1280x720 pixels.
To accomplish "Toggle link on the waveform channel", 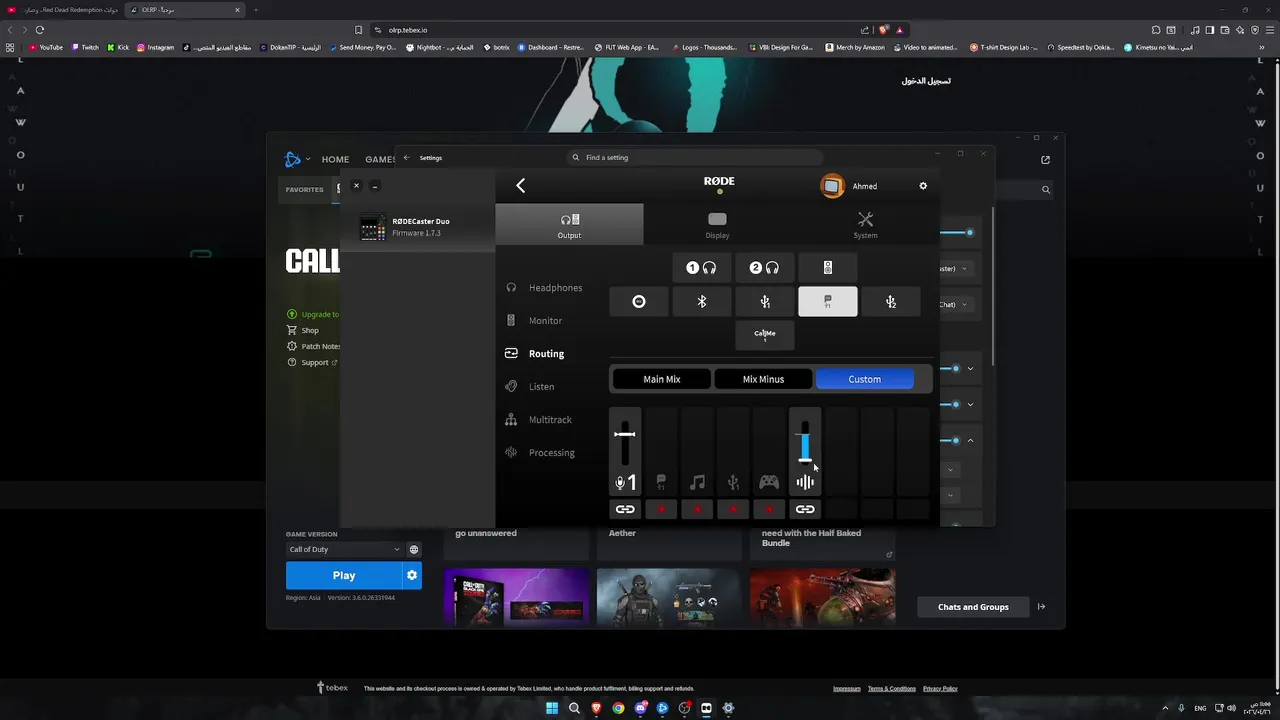I will click(x=805, y=509).
